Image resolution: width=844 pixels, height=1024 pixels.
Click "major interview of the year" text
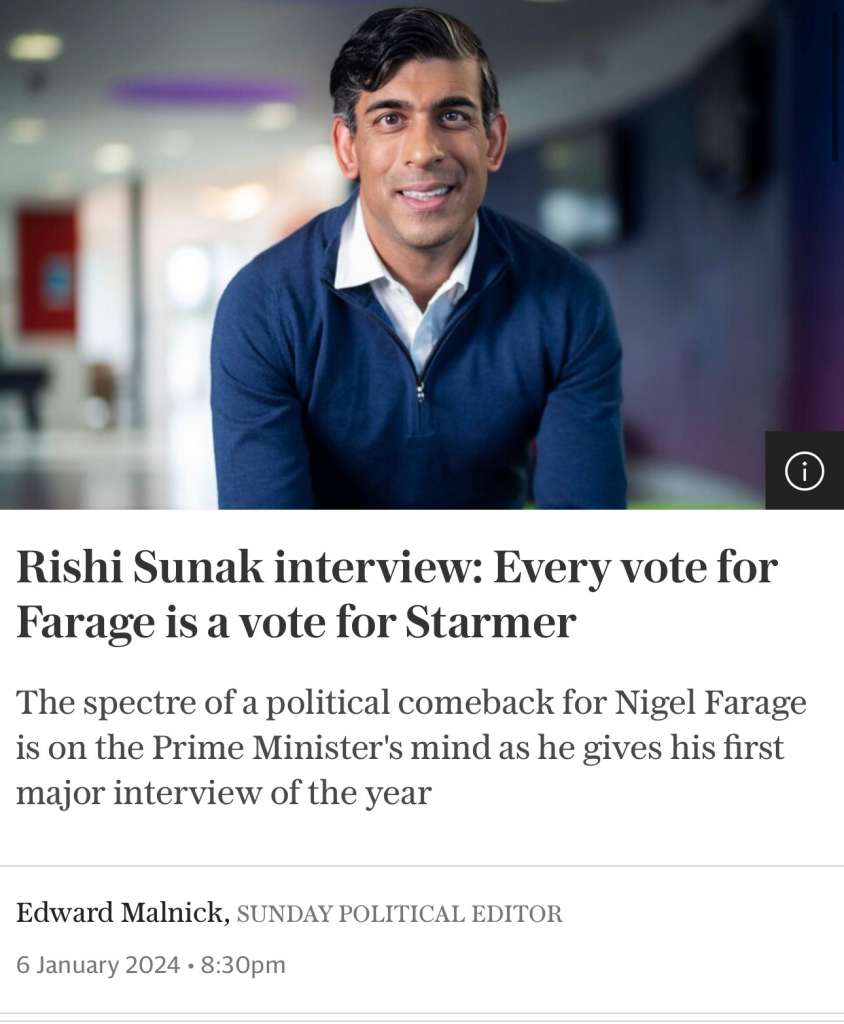(x=223, y=793)
